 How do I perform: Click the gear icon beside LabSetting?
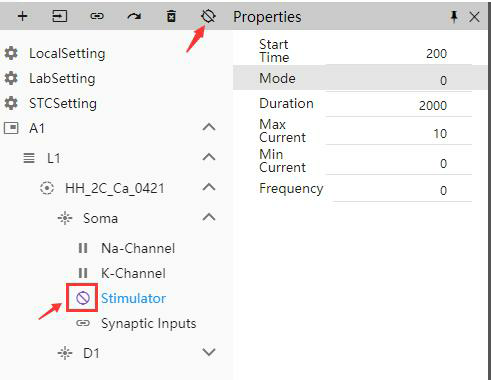[11, 78]
